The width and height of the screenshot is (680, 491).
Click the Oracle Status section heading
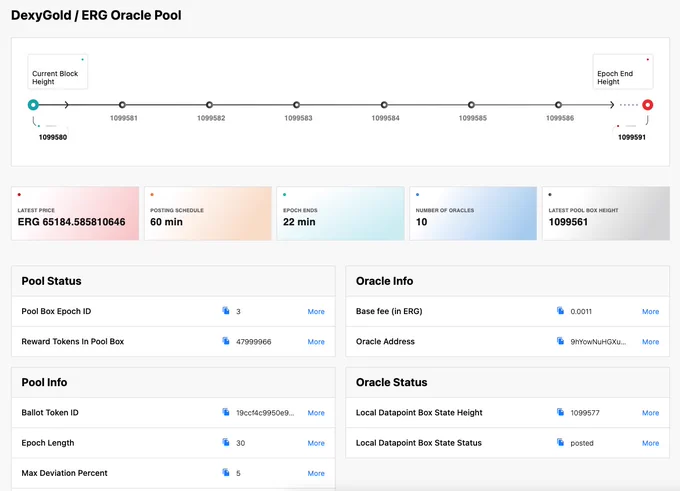coord(392,383)
